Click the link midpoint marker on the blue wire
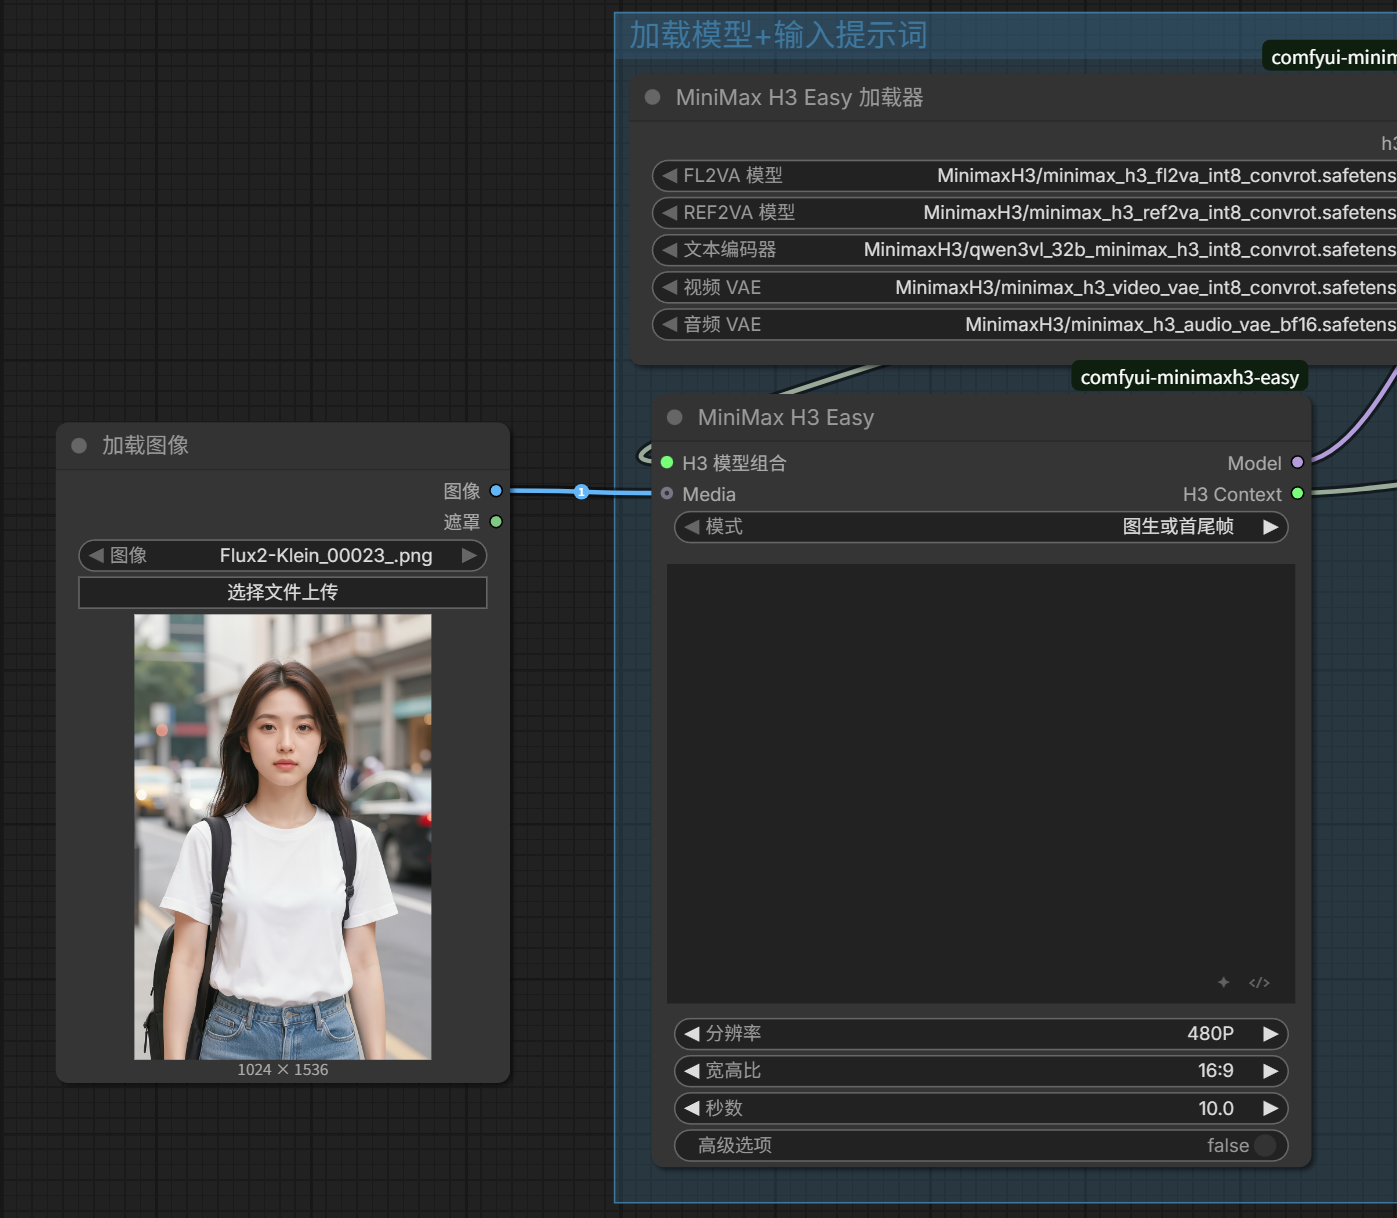The height and width of the screenshot is (1218, 1397). pos(581,491)
